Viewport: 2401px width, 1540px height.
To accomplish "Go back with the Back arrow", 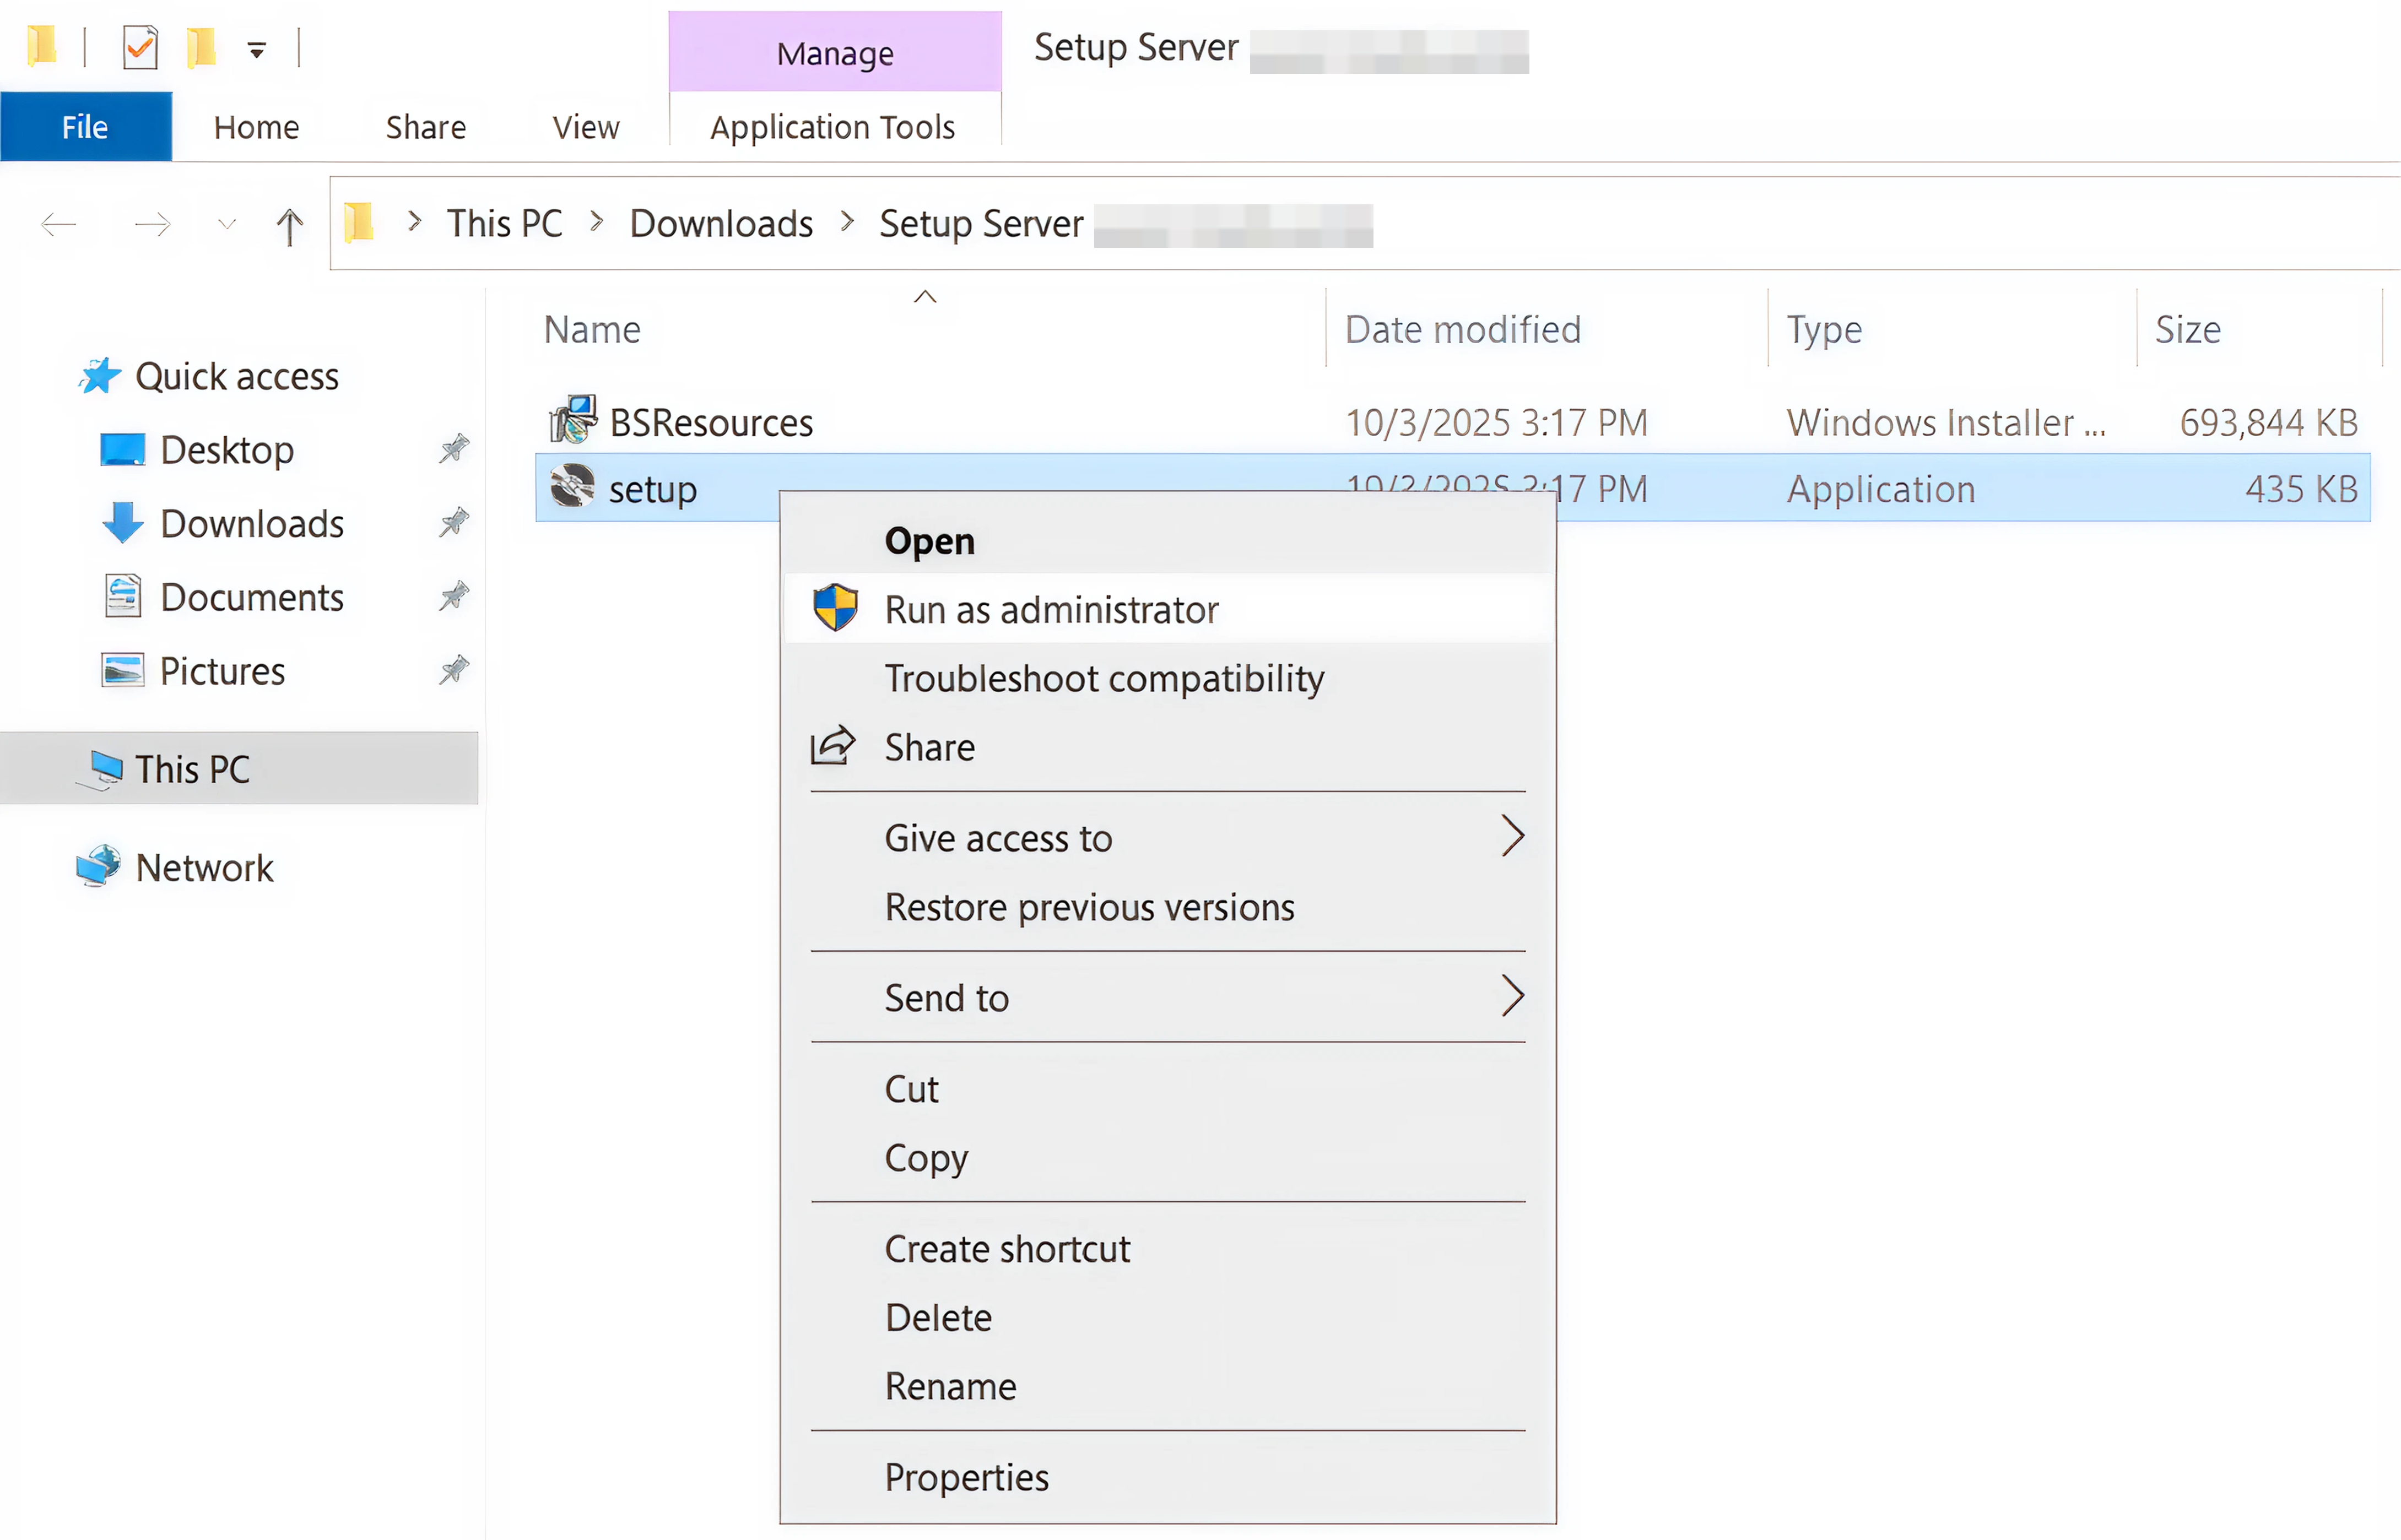I will pos(59,224).
